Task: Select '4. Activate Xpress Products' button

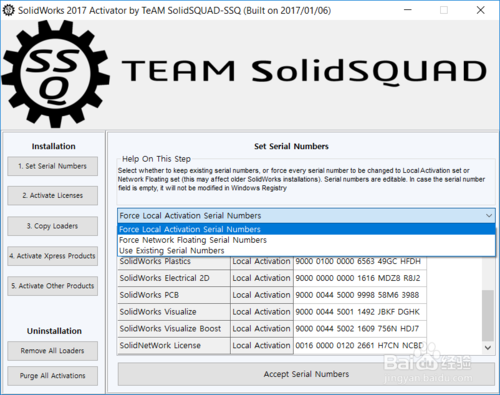Action: click(53, 256)
